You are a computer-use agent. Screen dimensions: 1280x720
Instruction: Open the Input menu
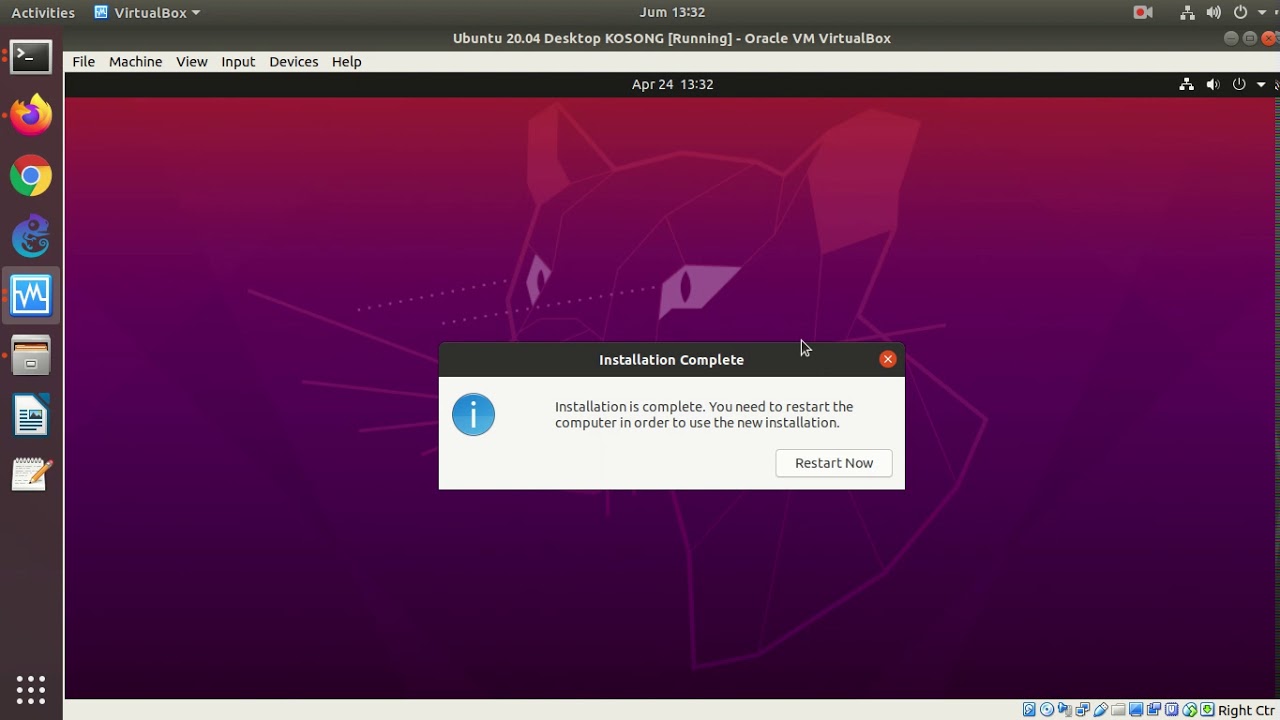point(238,62)
